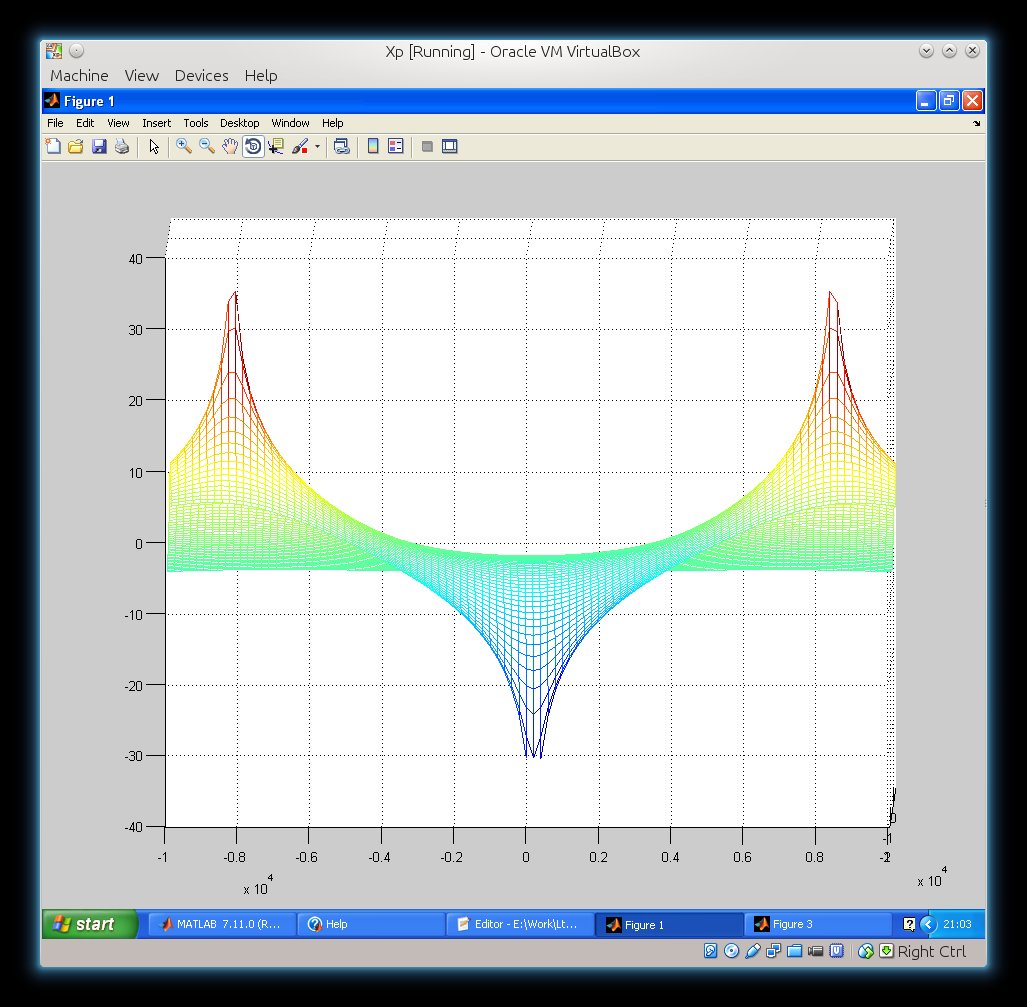Click the Right Ctrl host key label
This screenshot has height=1007, width=1027.
931,951
